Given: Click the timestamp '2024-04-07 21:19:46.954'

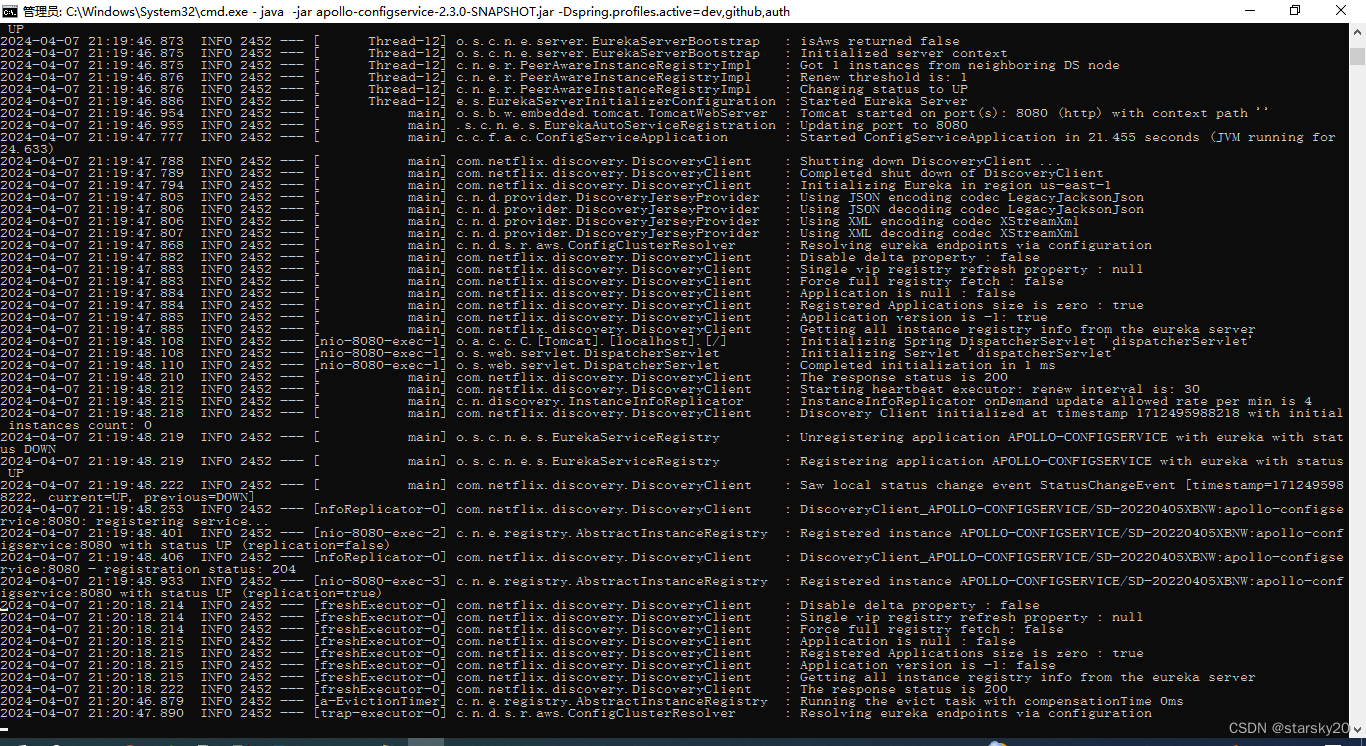Looking at the screenshot, I should [92, 113].
